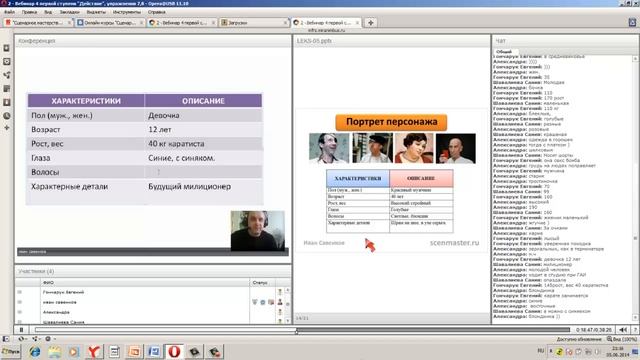Open the second Opera sidebar panel icon
Screen dimensions: 640x360
[x=7, y=62]
